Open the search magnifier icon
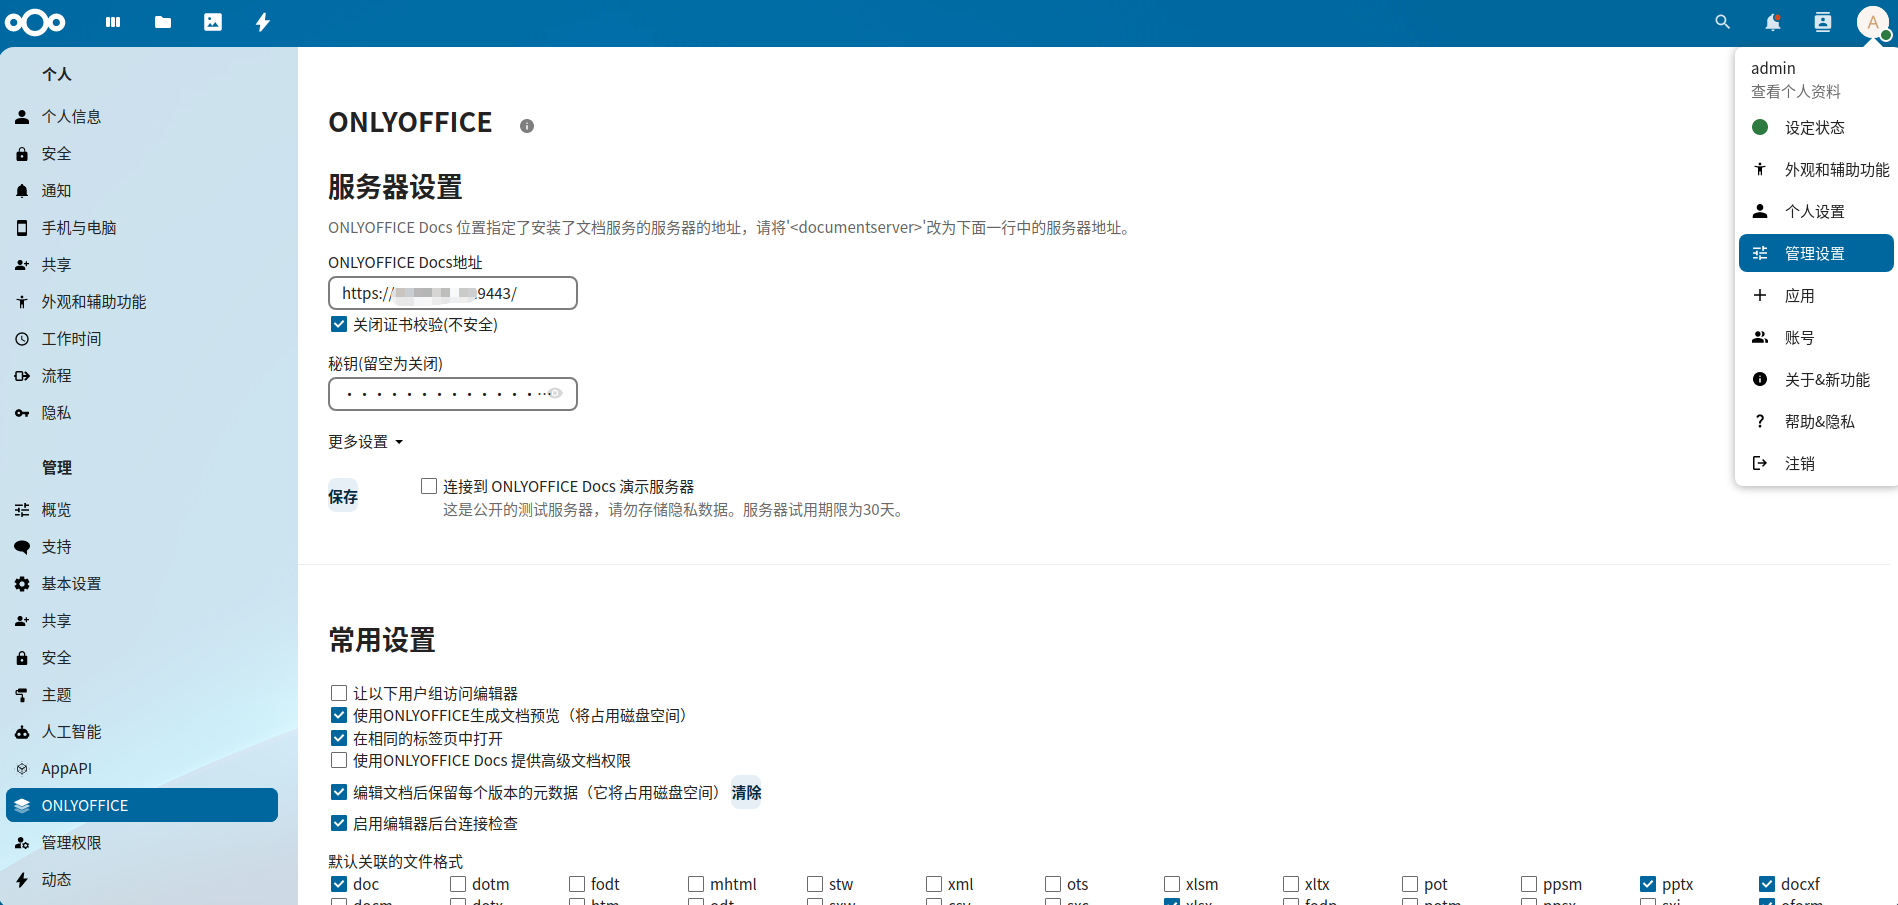Image resolution: width=1898 pixels, height=905 pixels. (1723, 22)
